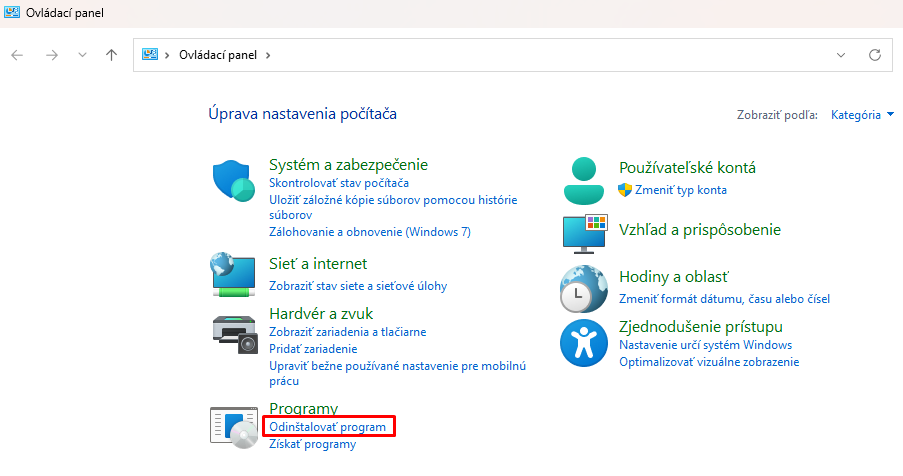
Task: Click the Systém a zabezpečenie shield icon
Action: (233, 181)
